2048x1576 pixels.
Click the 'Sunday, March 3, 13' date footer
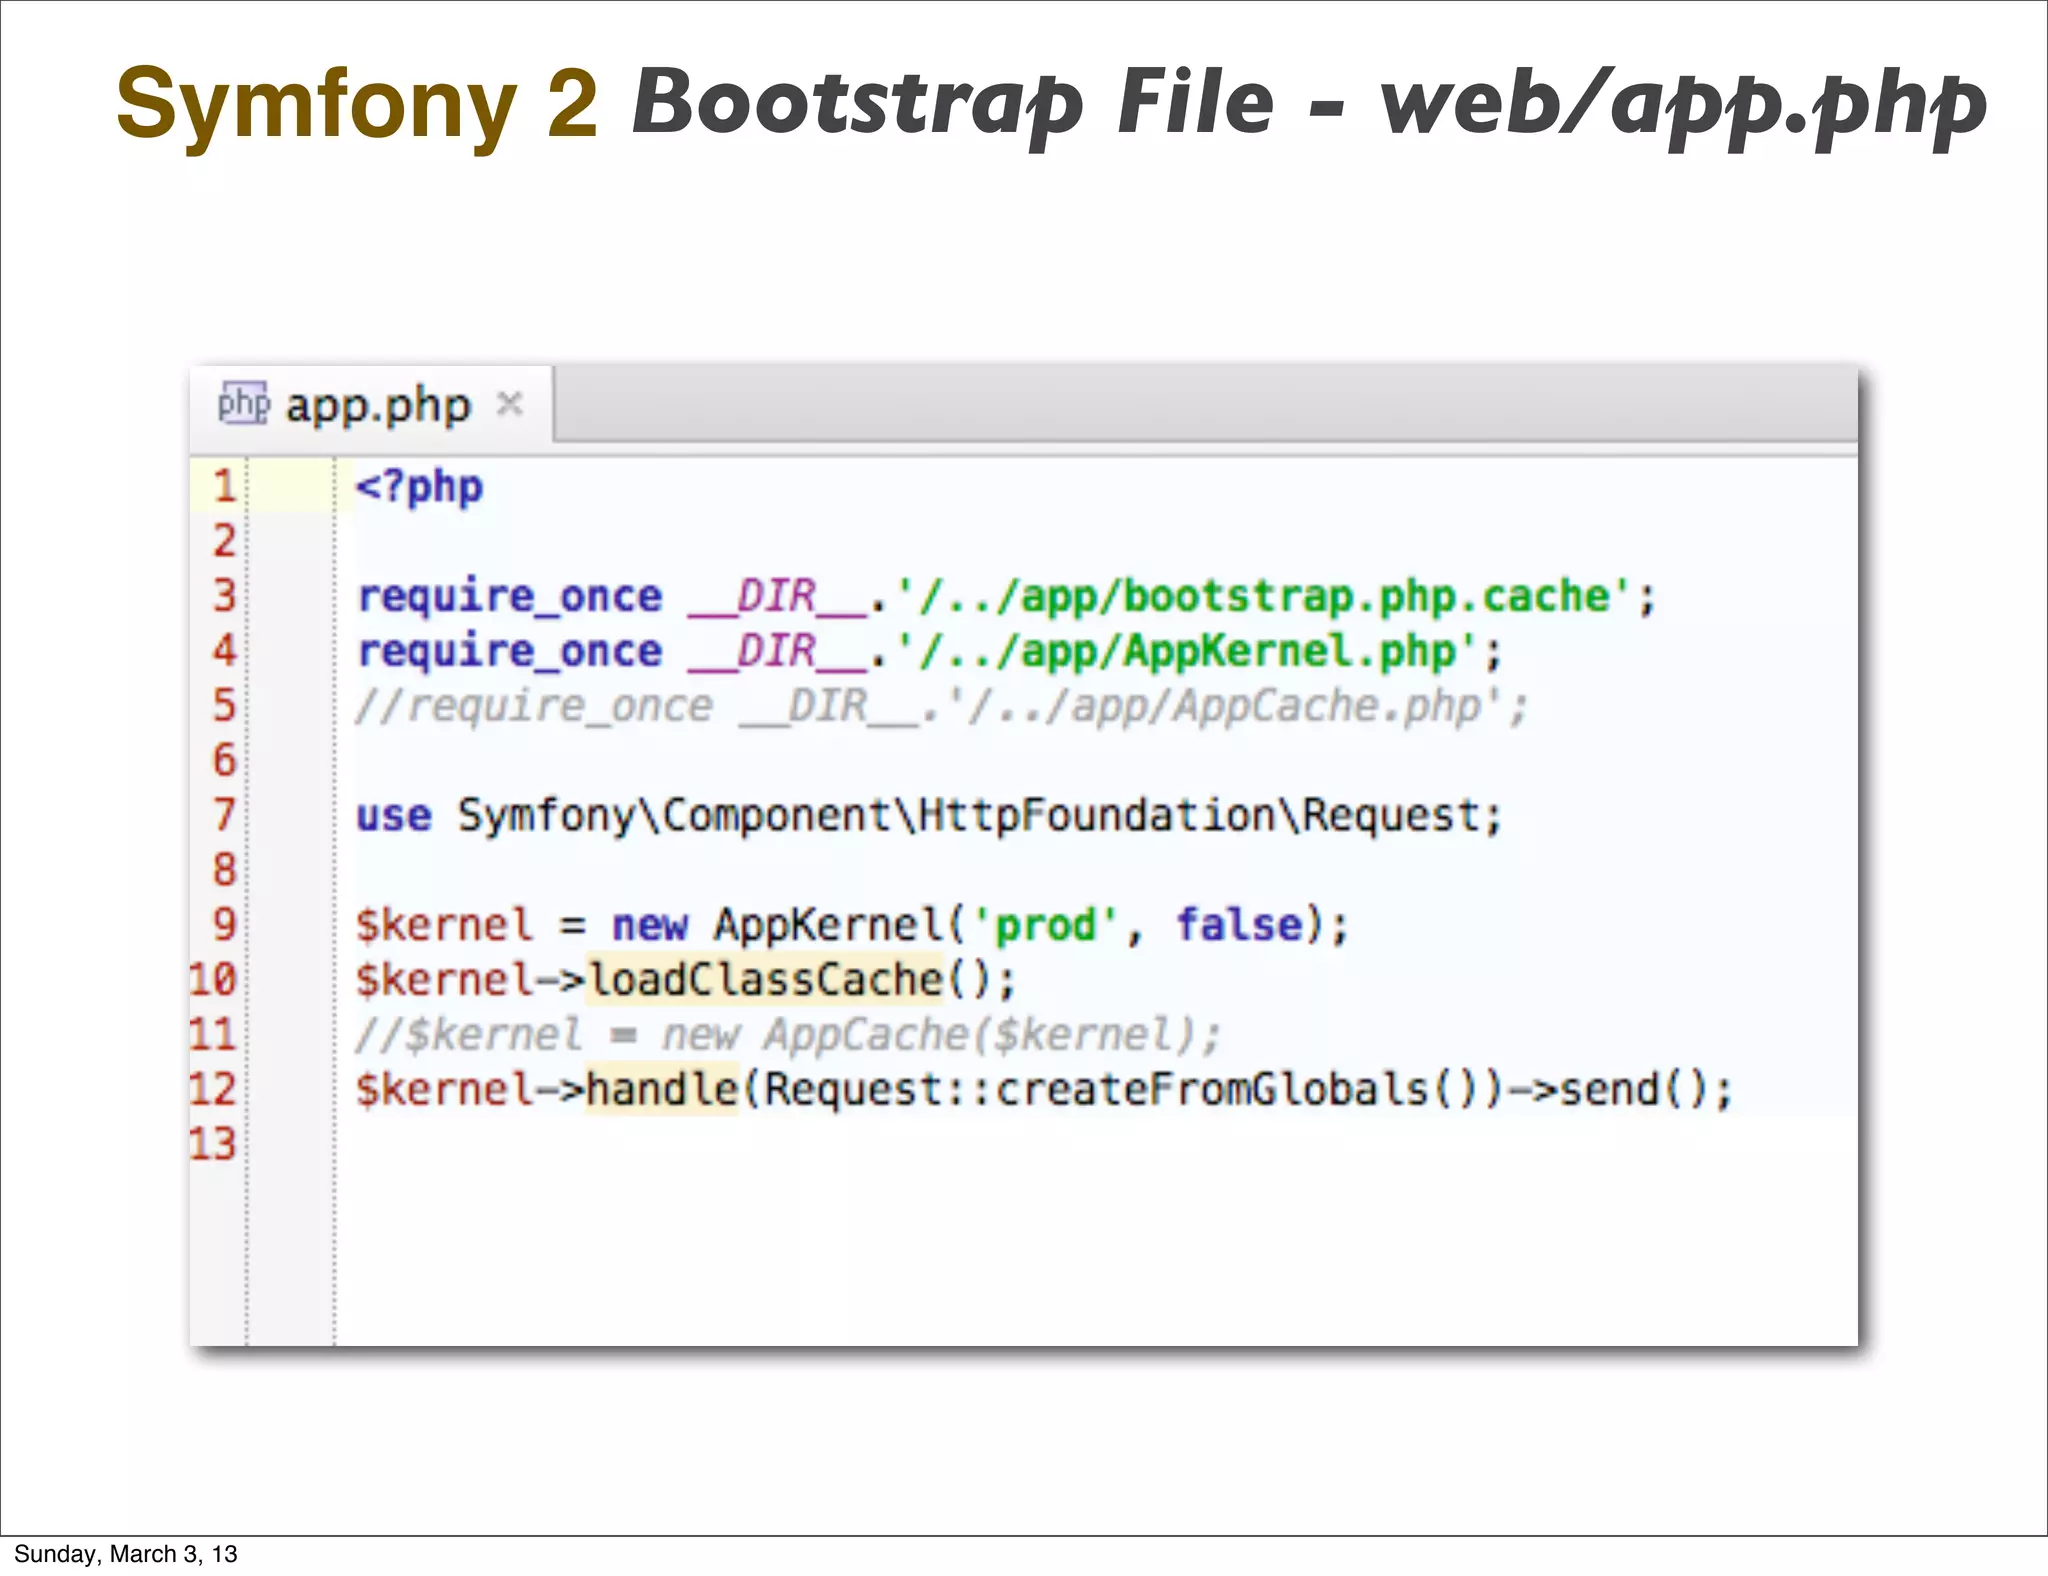(x=126, y=1554)
